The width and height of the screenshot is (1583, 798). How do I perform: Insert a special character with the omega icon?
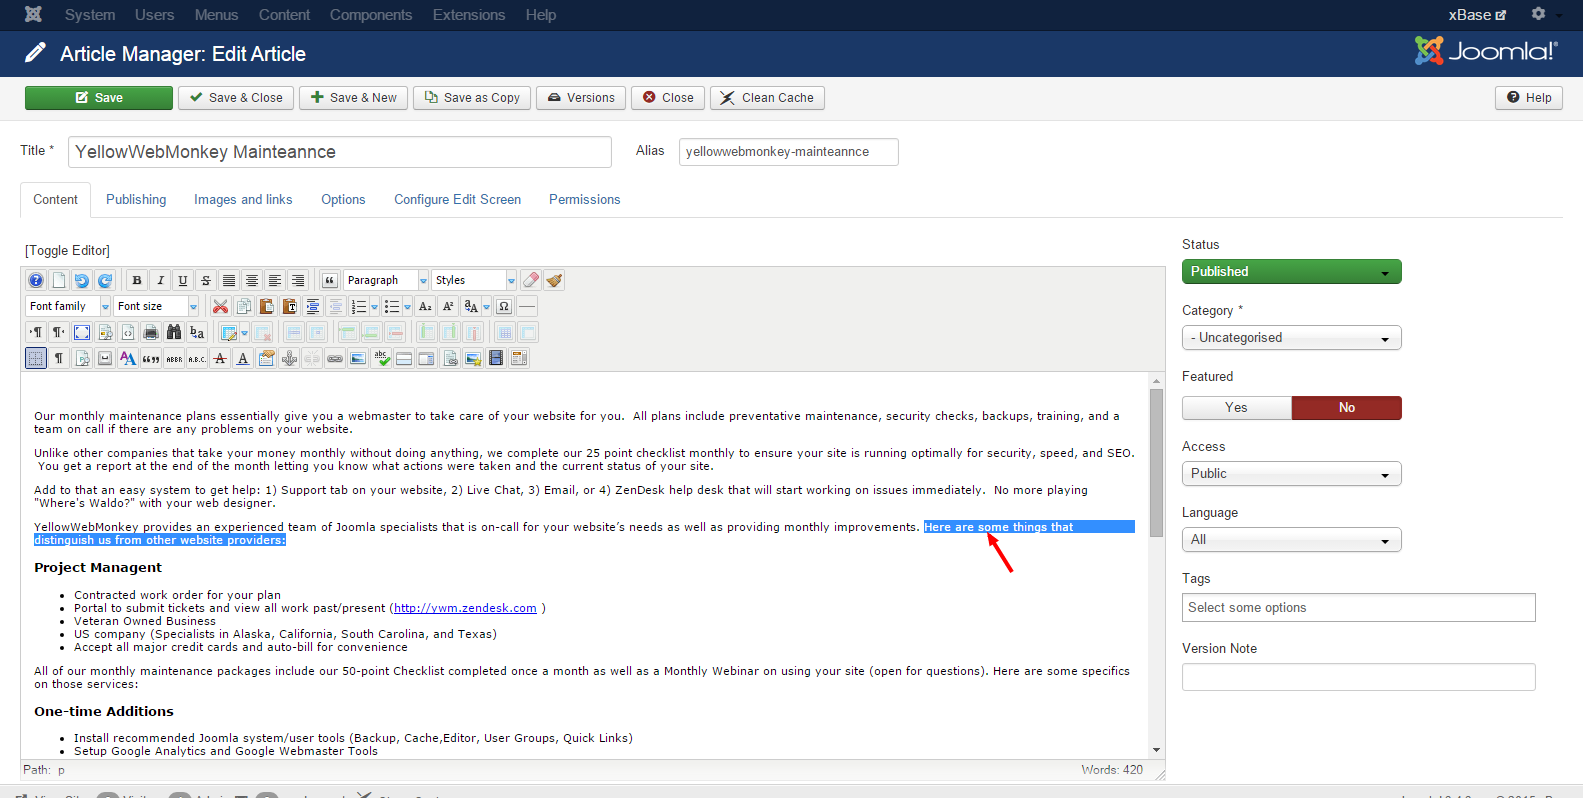(504, 306)
